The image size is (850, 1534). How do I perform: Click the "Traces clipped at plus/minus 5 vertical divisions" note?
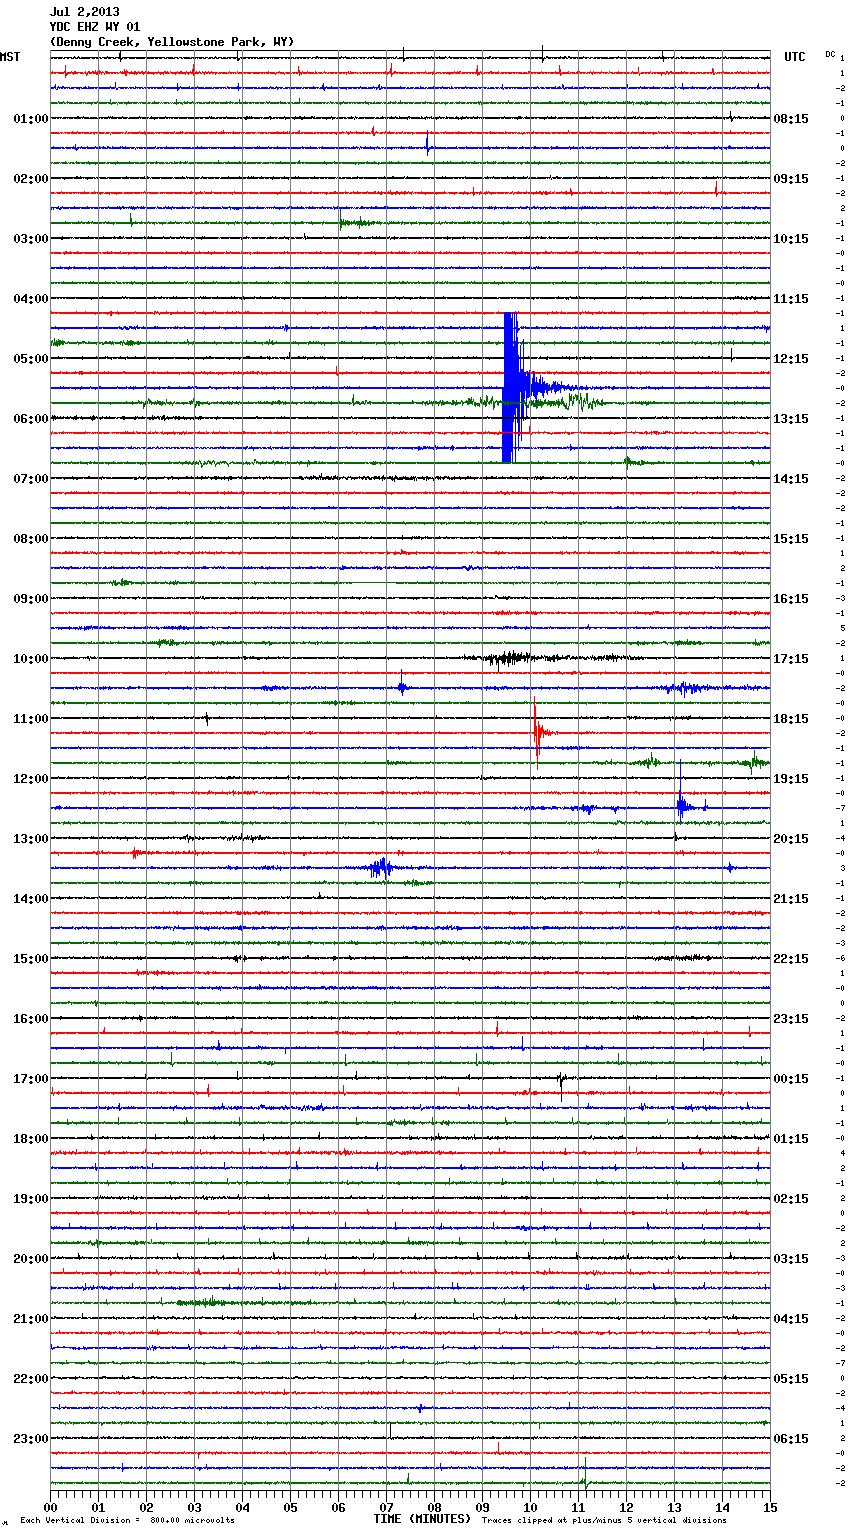coord(604,1521)
